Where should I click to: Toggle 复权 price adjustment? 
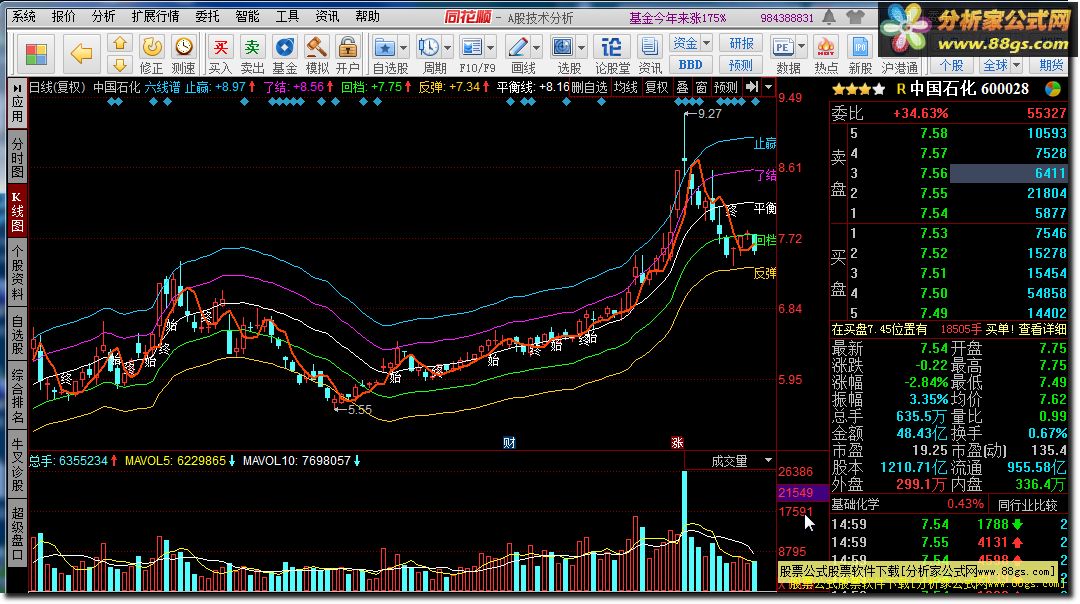point(656,87)
